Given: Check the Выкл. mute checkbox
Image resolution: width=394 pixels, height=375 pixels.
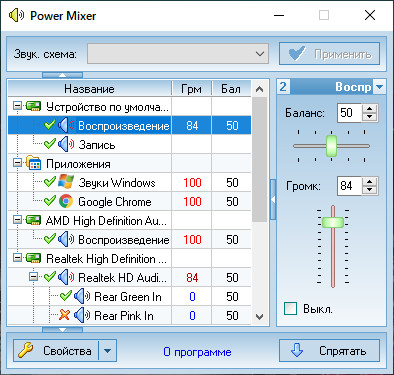Looking at the screenshot, I should tap(290, 309).
